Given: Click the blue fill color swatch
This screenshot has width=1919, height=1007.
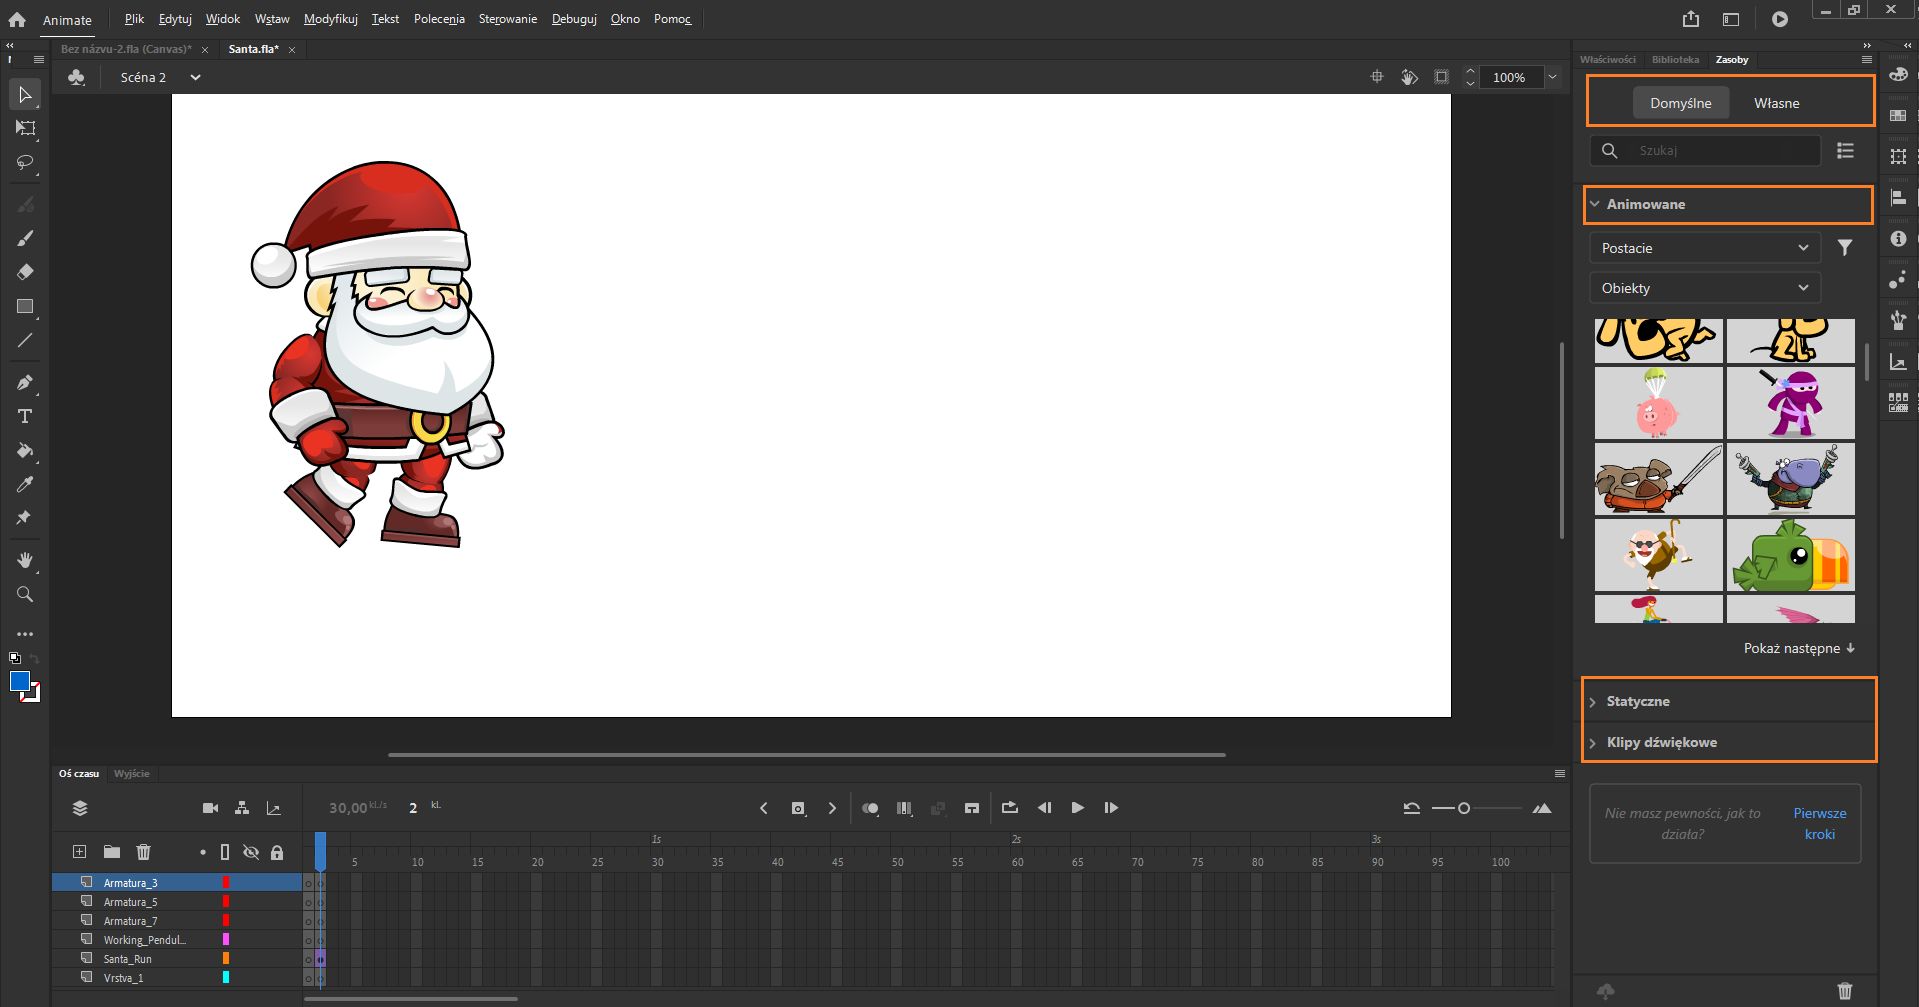Looking at the screenshot, I should click(x=19, y=681).
